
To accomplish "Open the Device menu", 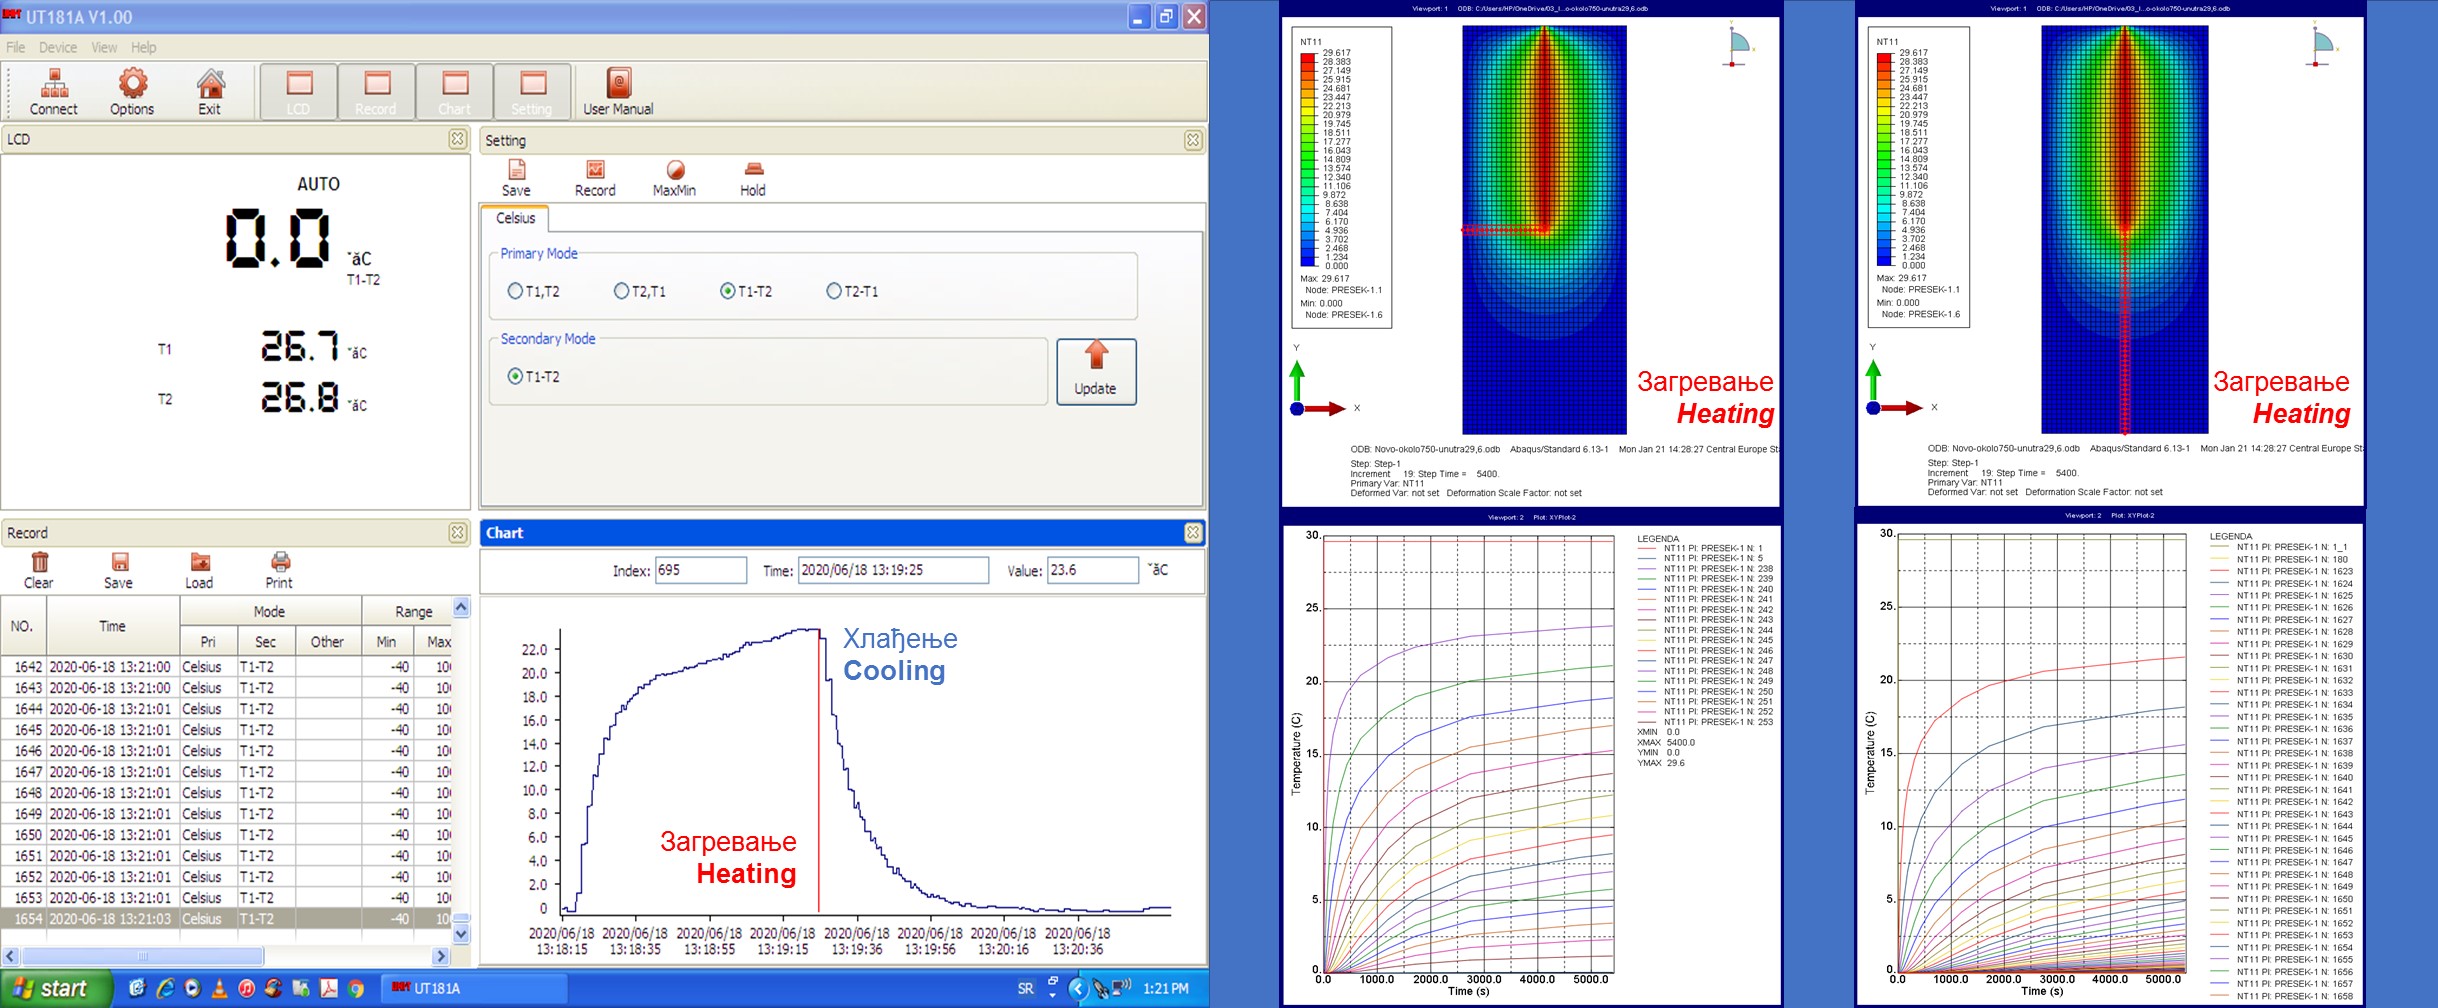I will (x=58, y=47).
